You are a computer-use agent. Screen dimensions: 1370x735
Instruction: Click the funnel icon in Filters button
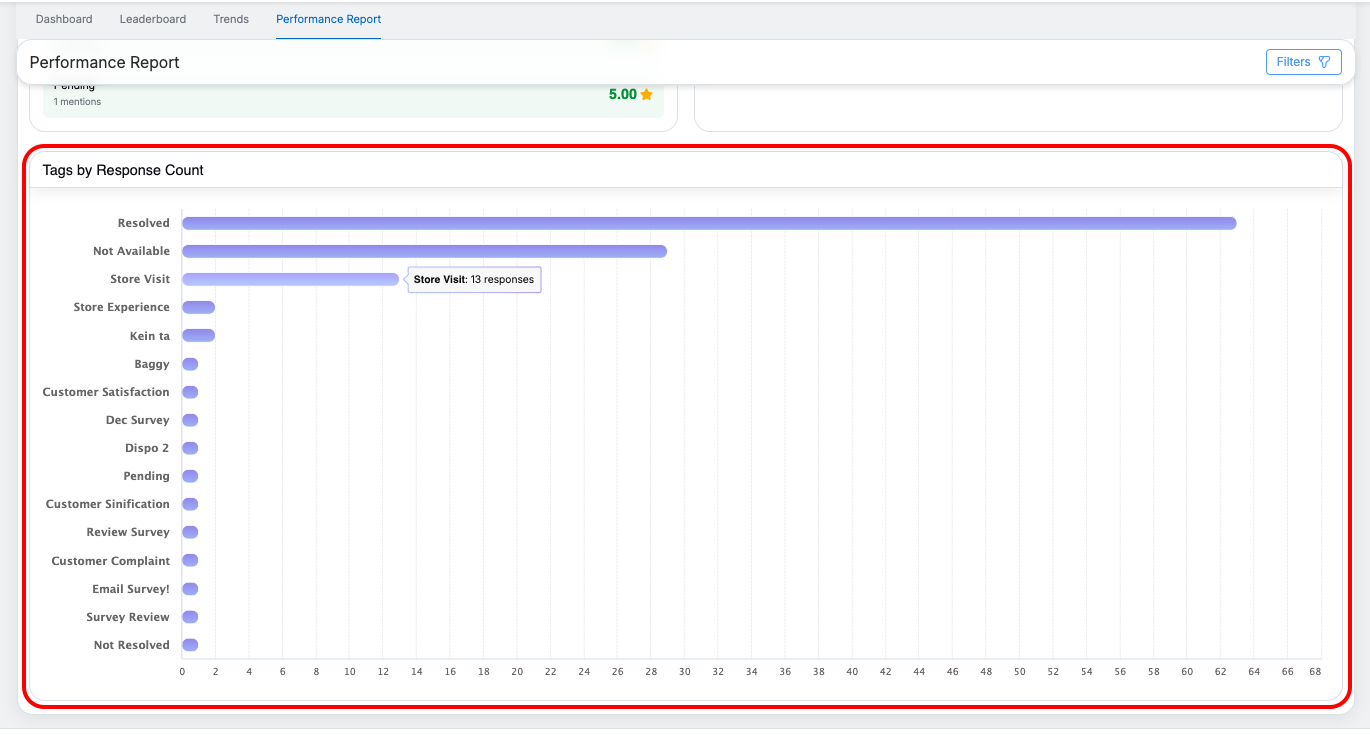click(1324, 62)
